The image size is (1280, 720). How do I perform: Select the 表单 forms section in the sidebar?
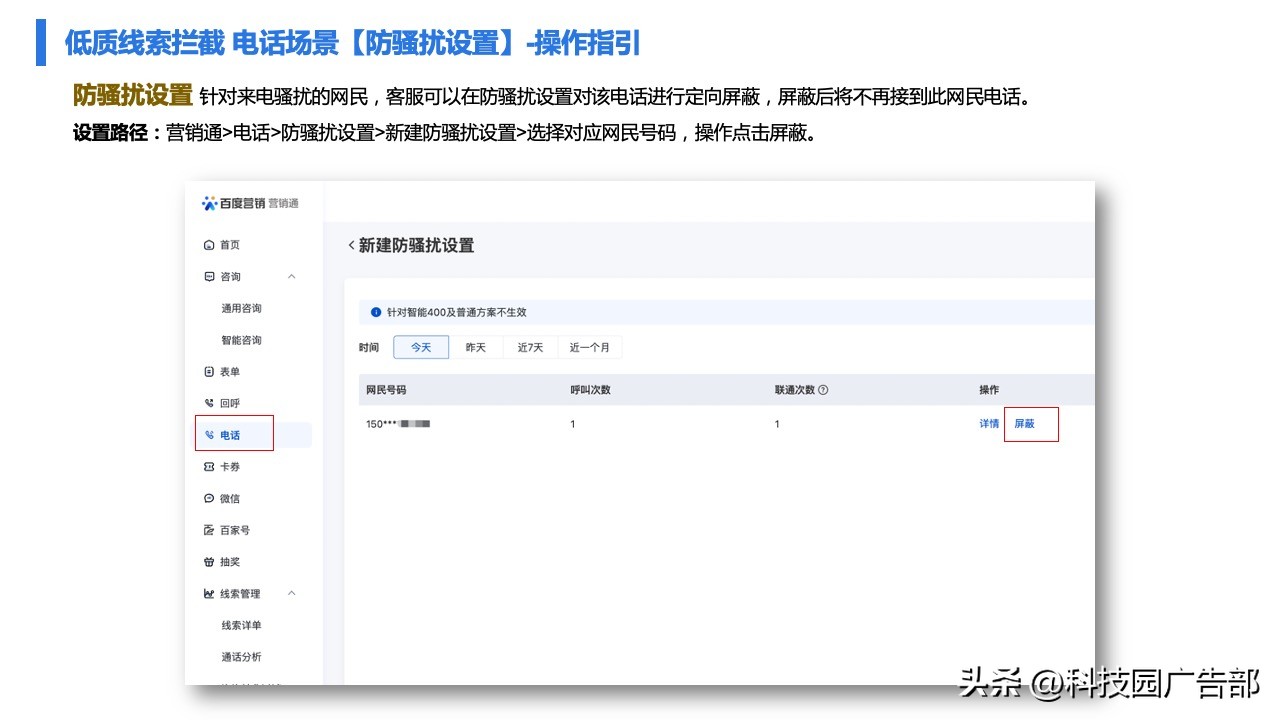(228, 371)
